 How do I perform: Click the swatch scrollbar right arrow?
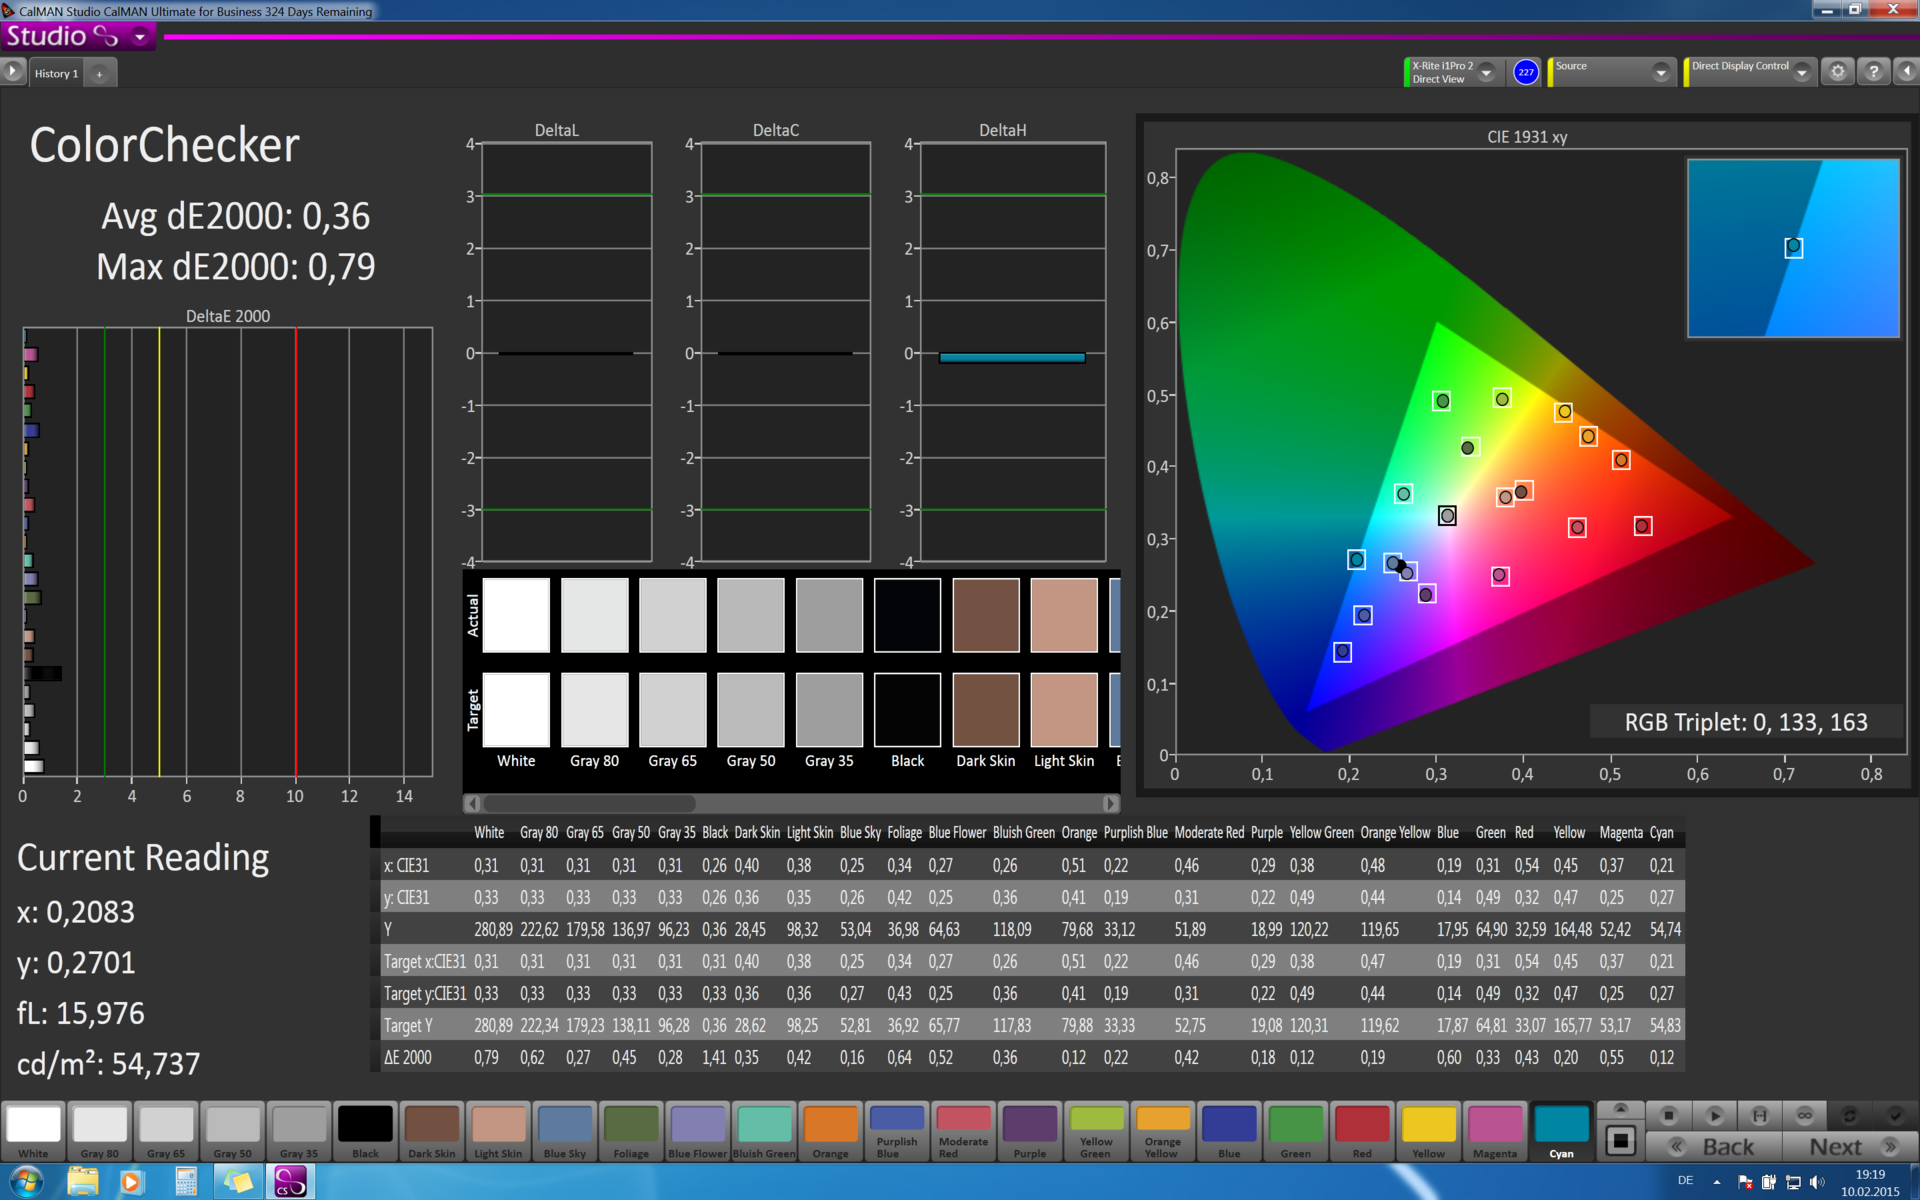pyautogui.click(x=1110, y=803)
